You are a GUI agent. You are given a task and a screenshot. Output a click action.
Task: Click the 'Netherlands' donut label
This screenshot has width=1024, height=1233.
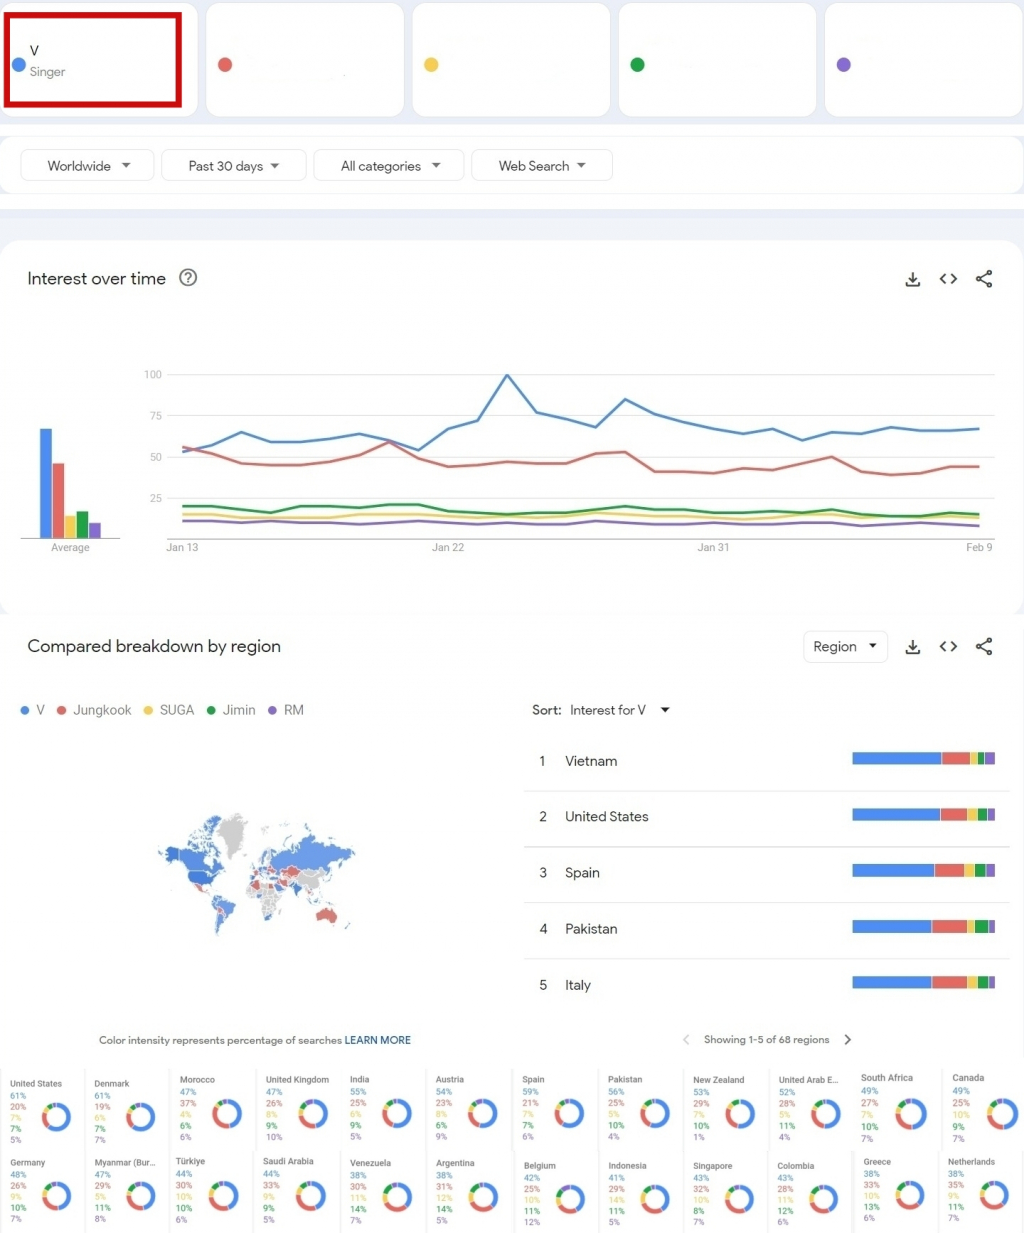click(971, 1162)
